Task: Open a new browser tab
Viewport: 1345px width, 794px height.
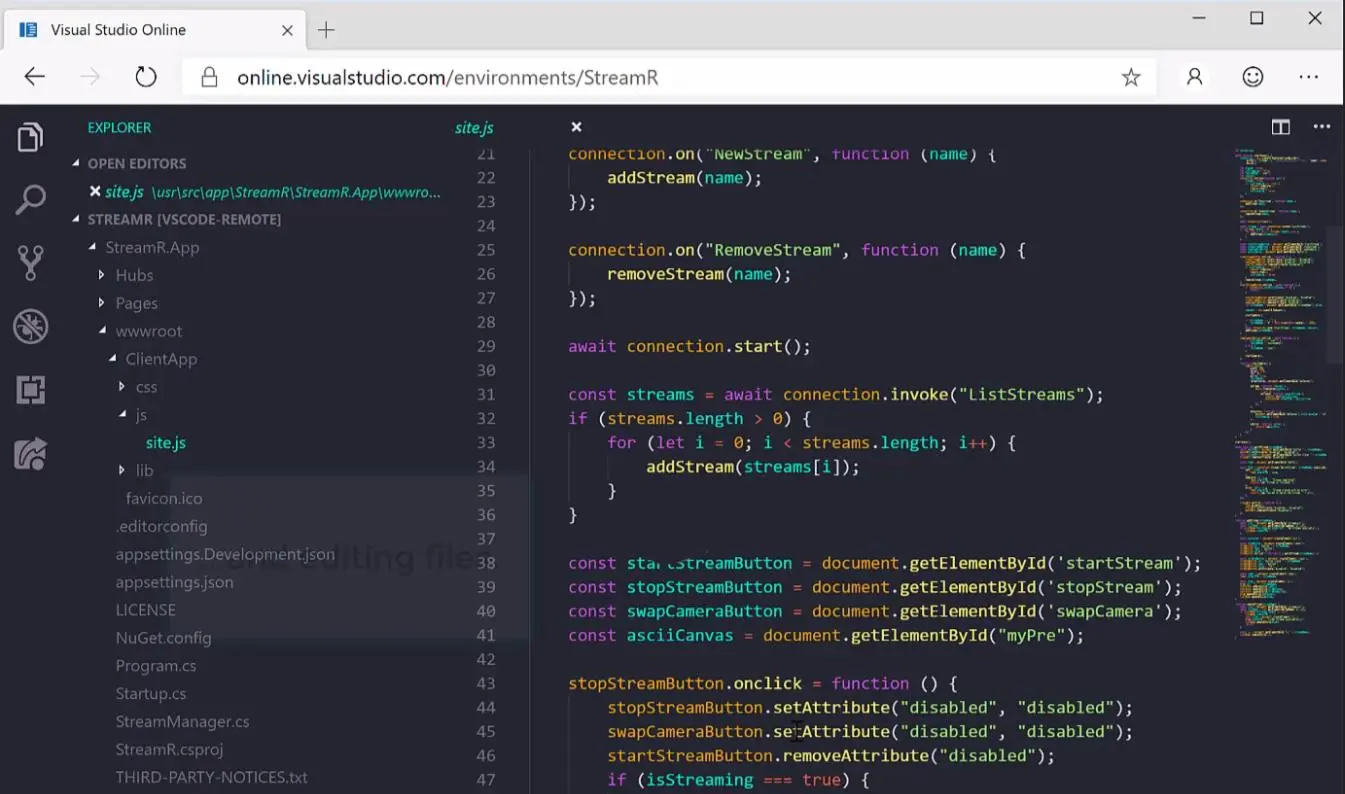Action: (325, 29)
